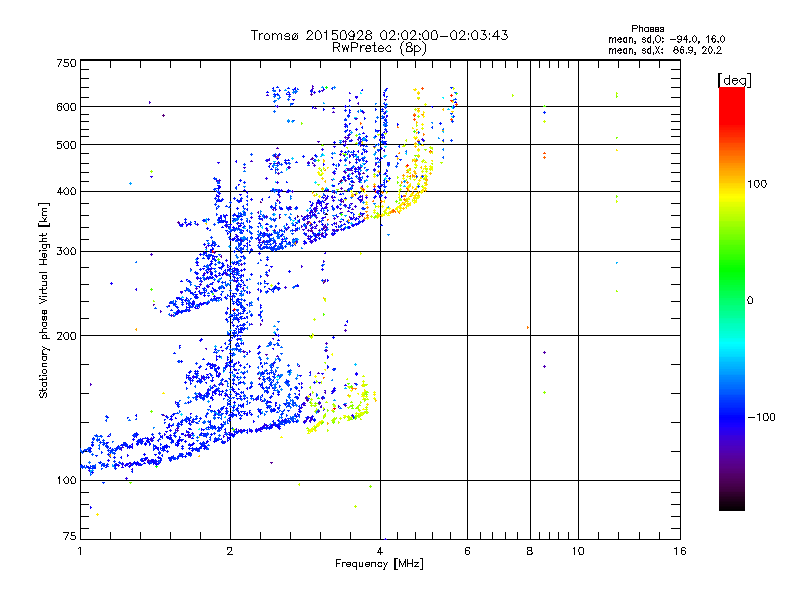Viewport: 800px width, 600px height.
Task: Click the y-axis tick label '200'
Action: [66, 336]
